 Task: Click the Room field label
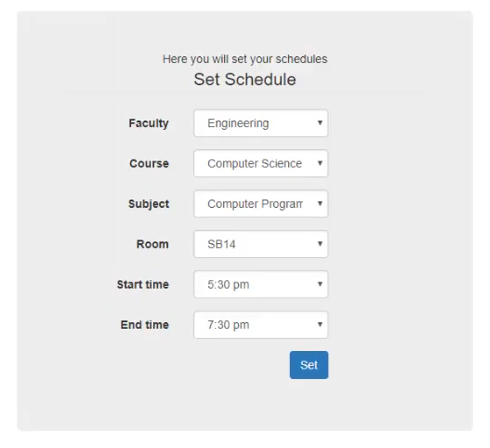pyautogui.click(x=152, y=244)
